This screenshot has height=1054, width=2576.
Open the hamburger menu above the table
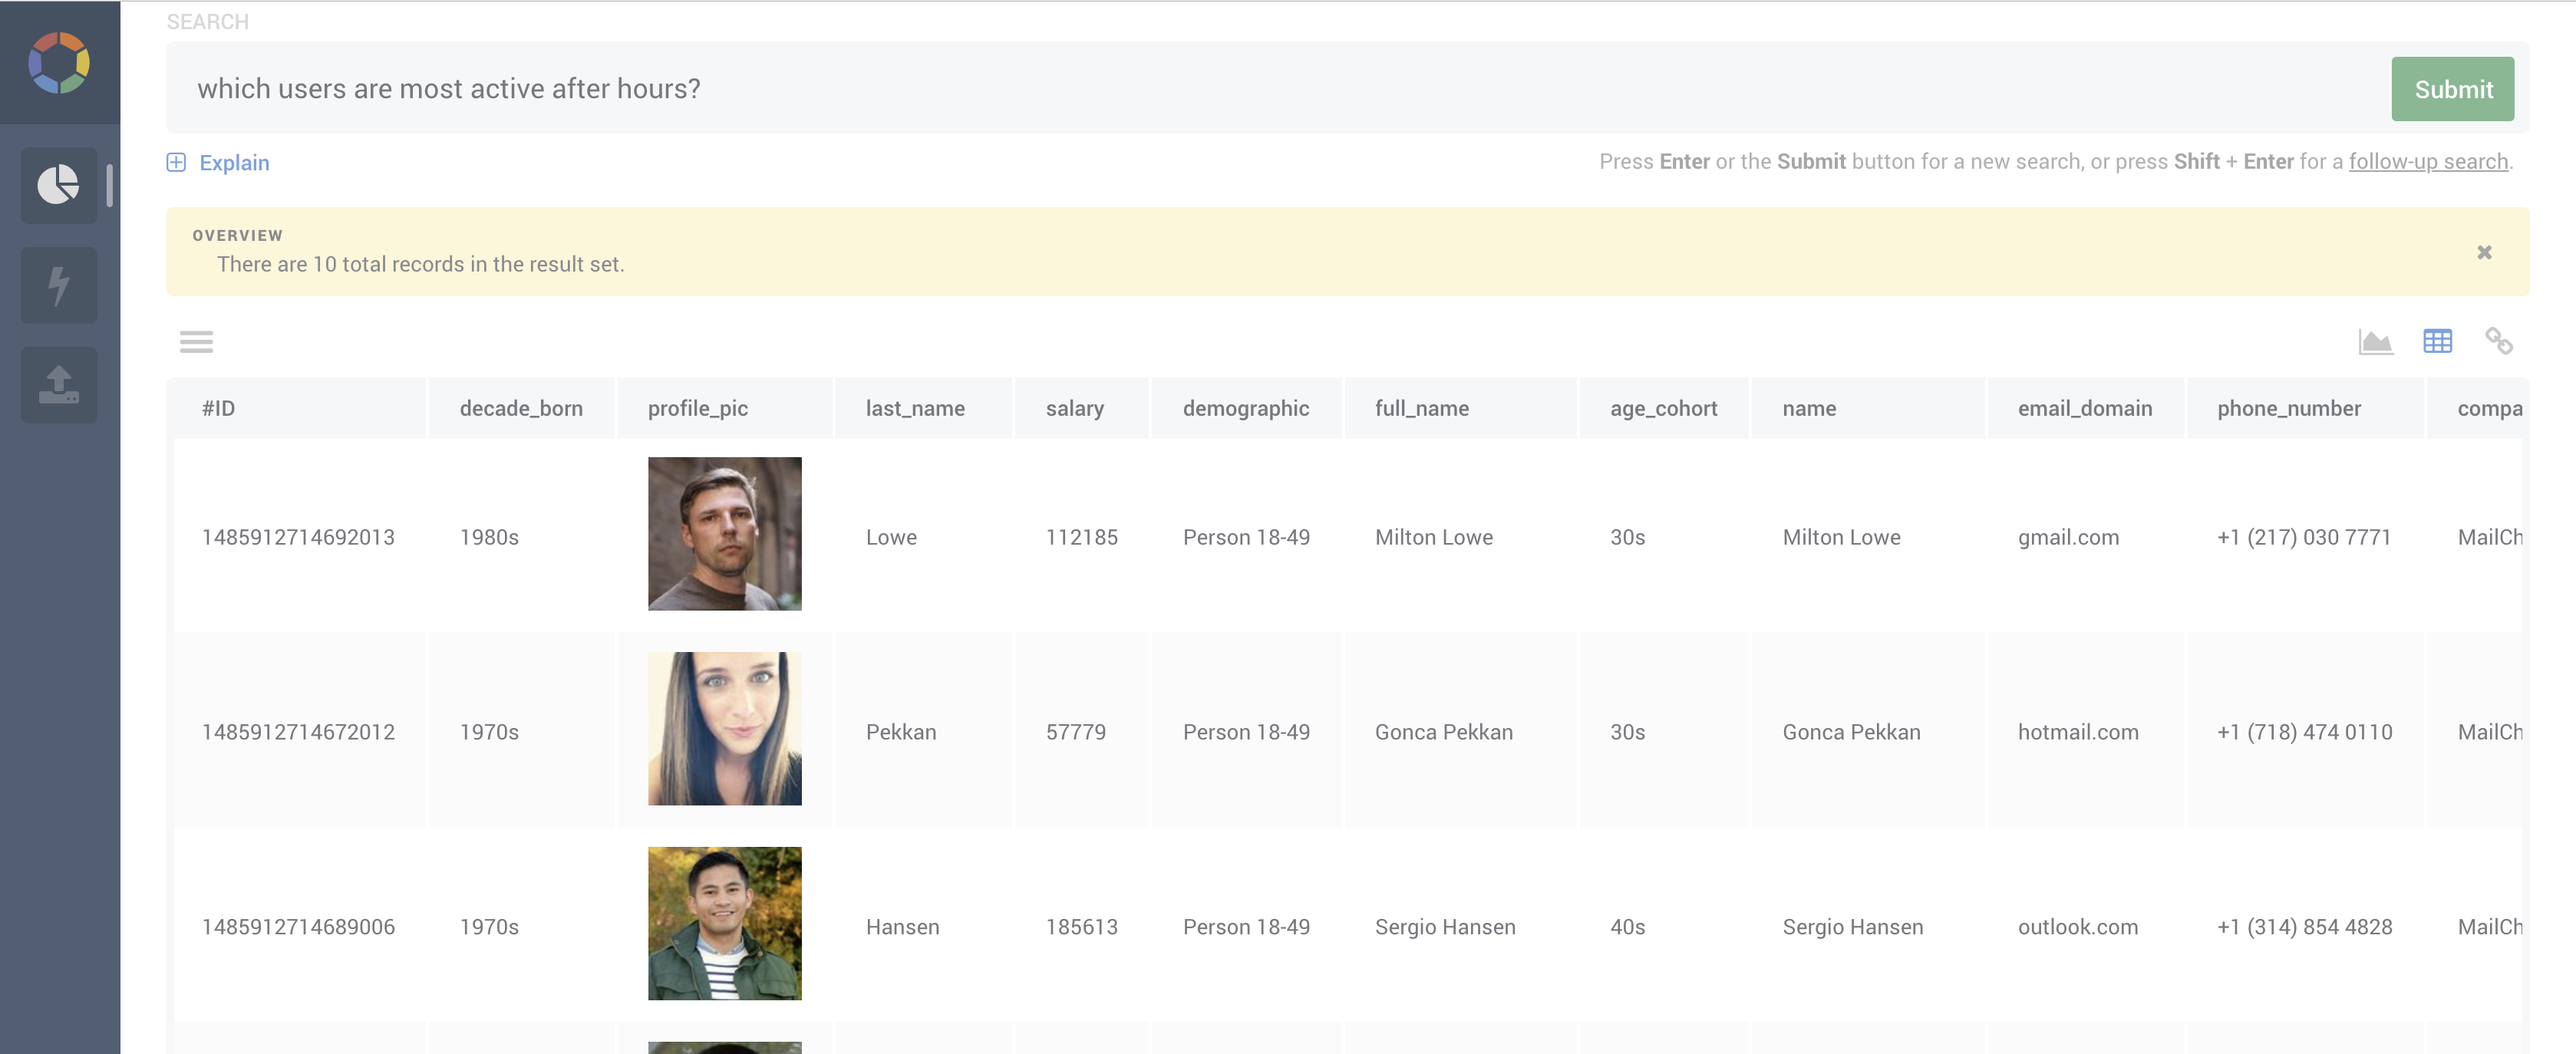pyautogui.click(x=196, y=342)
